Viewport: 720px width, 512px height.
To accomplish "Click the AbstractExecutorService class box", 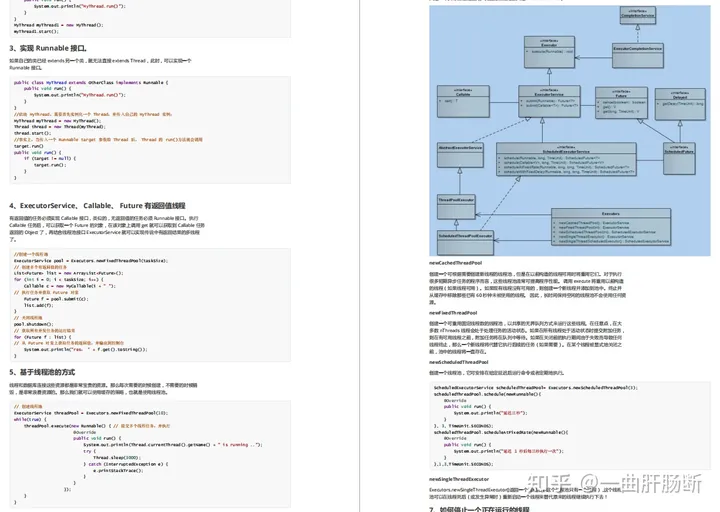I will pyautogui.click(x=460, y=155).
